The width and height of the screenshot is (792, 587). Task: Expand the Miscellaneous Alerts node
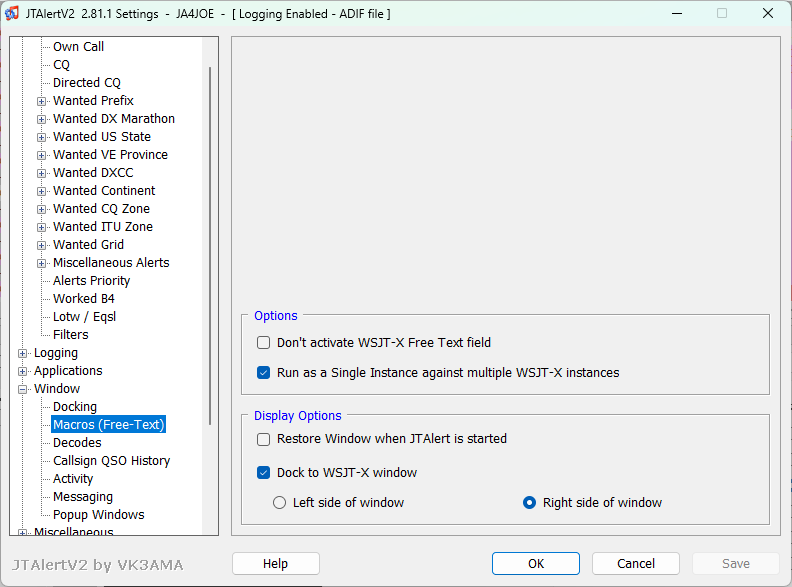coord(41,263)
